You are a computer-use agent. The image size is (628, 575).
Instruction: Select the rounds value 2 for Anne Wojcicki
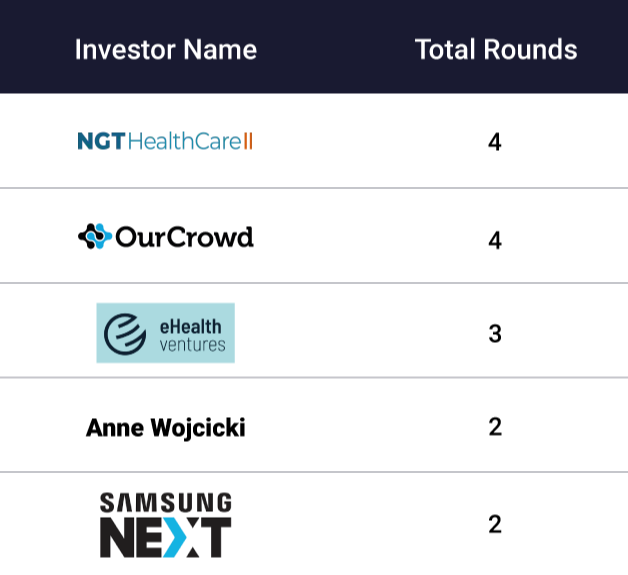click(495, 427)
